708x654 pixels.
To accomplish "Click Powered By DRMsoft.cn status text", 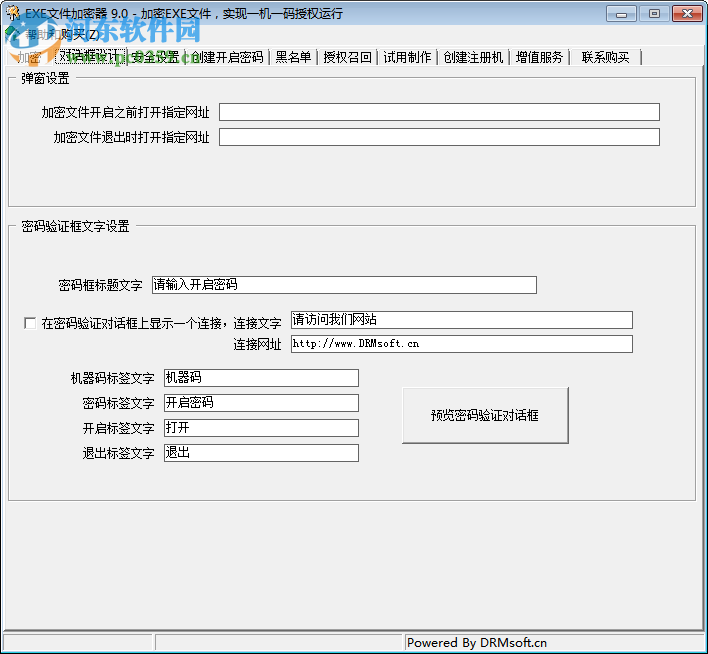I will click(477, 643).
